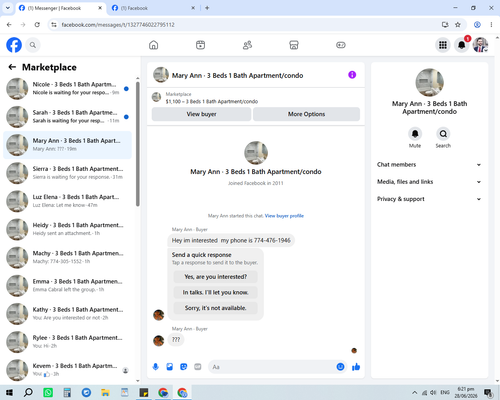The width and height of the screenshot is (500, 400).
Task: Select the Mary Ann conversation row
Action: click(x=68, y=145)
